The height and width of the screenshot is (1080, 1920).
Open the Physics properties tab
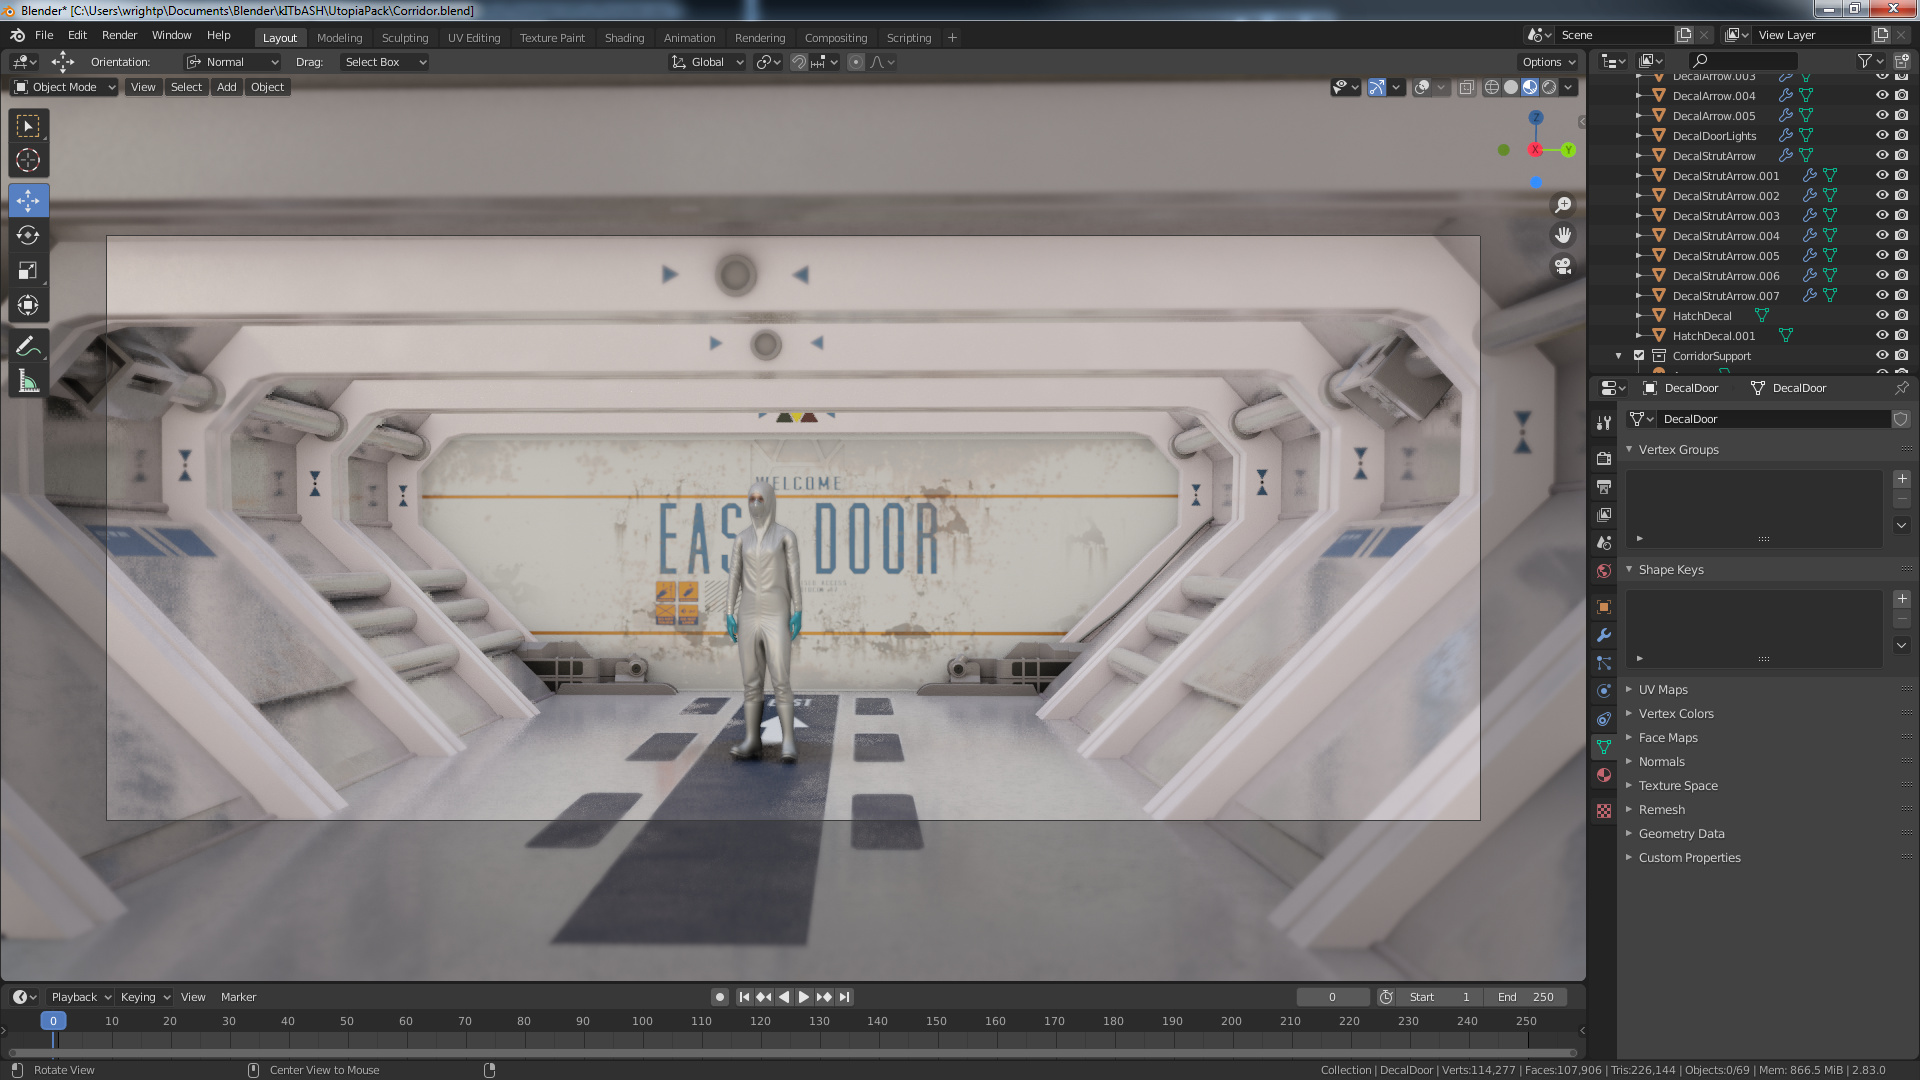pyautogui.click(x=1604, y=691)
